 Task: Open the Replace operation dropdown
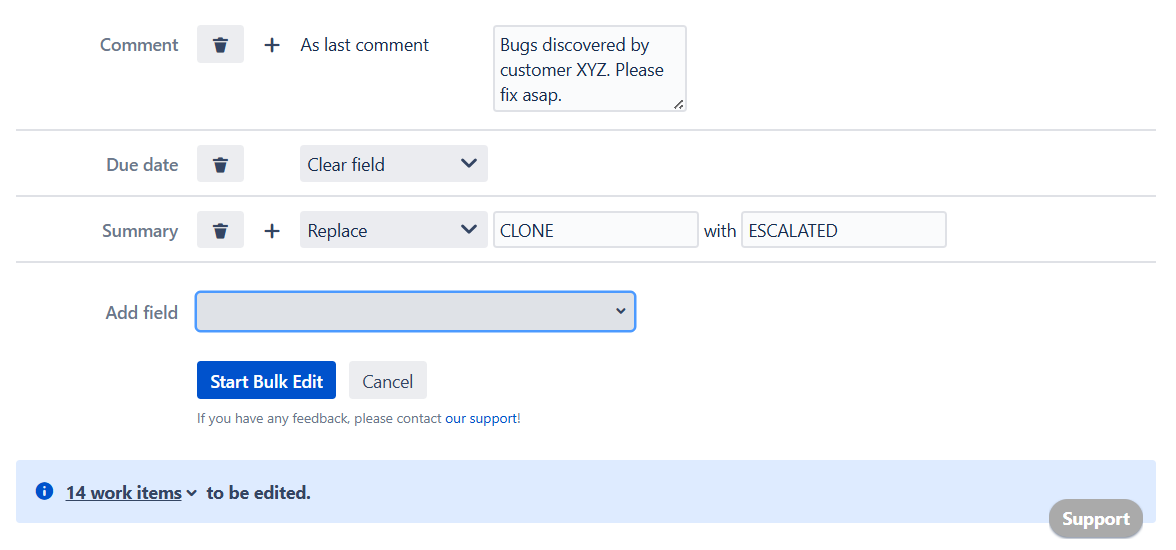393,230
